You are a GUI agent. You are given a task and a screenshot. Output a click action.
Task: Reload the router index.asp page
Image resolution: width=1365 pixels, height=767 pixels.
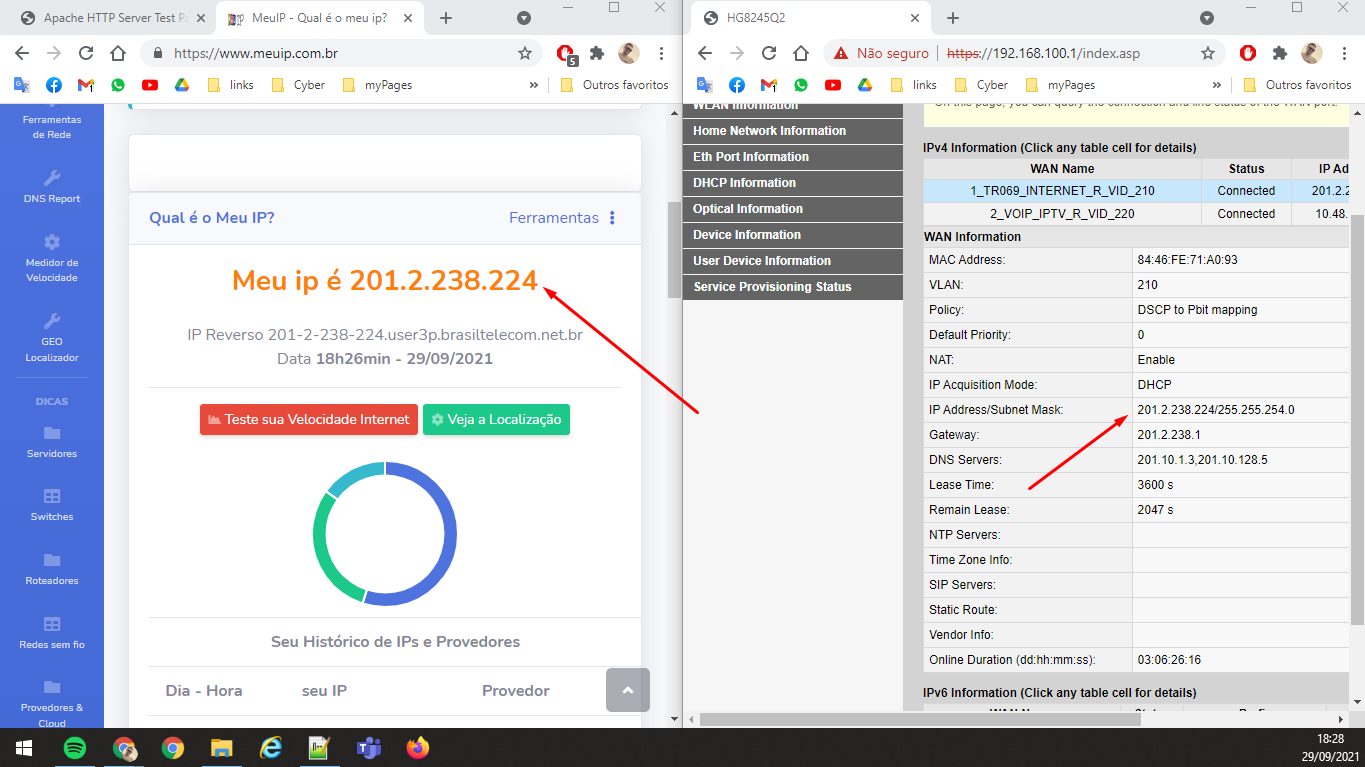pyautogui.click(x=768, y=53)
